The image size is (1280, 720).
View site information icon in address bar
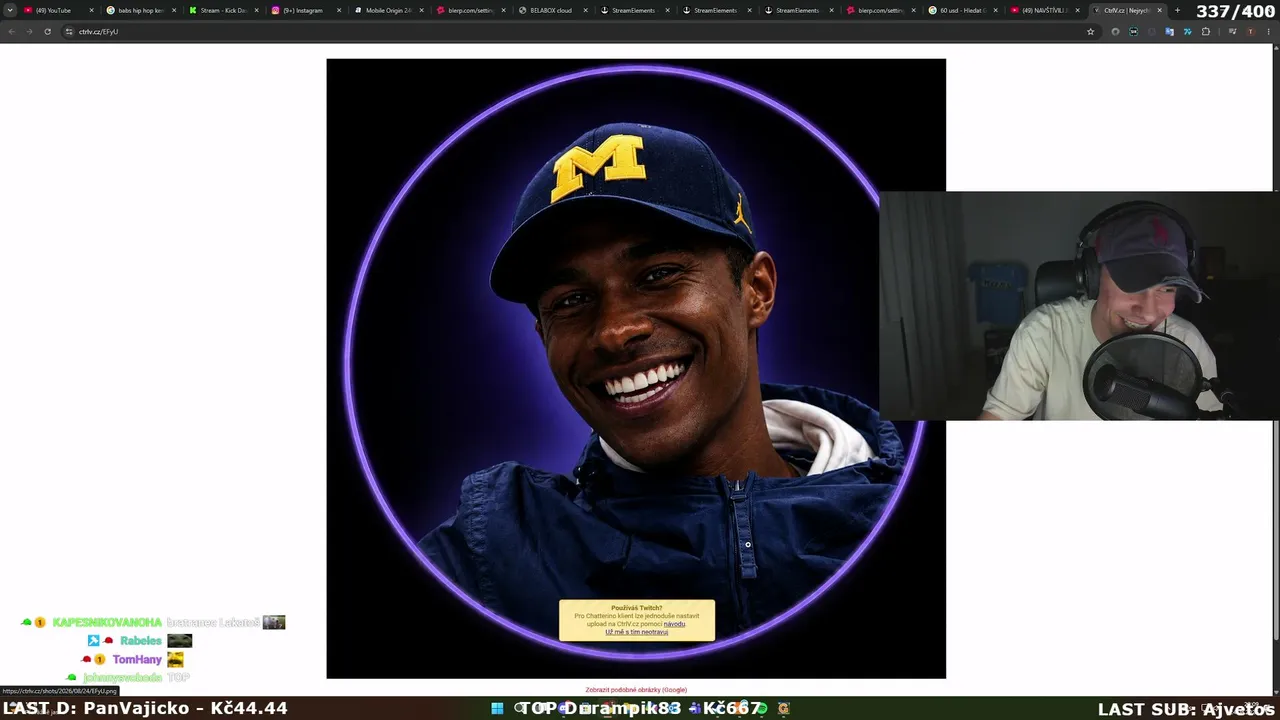coord(69,31)
